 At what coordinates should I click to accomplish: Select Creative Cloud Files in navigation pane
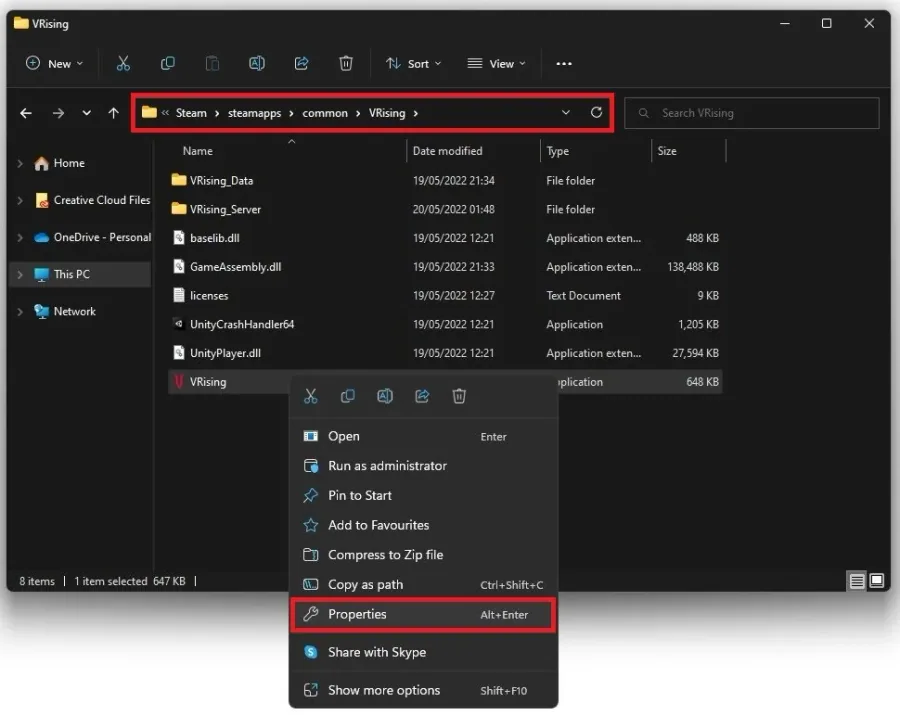102,200
